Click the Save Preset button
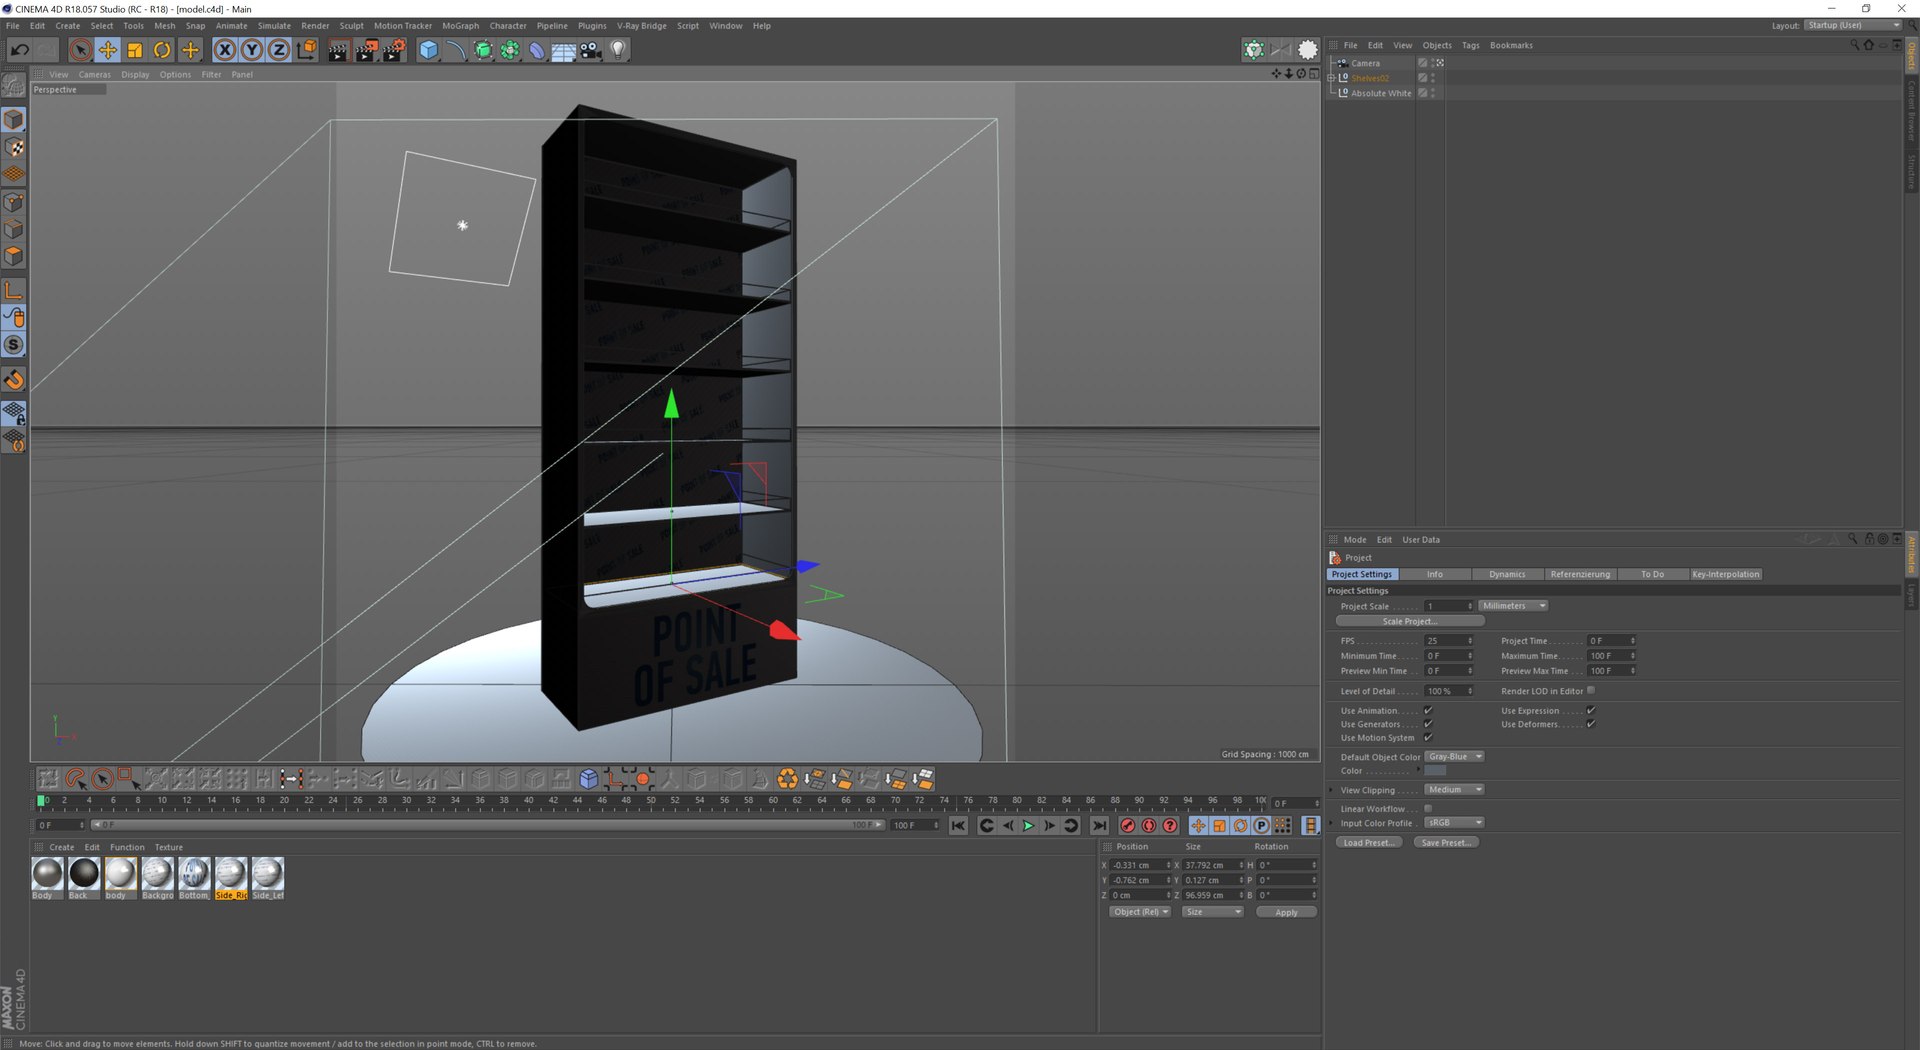This screenshot has height=1050, width=1920. (1445, 843)
